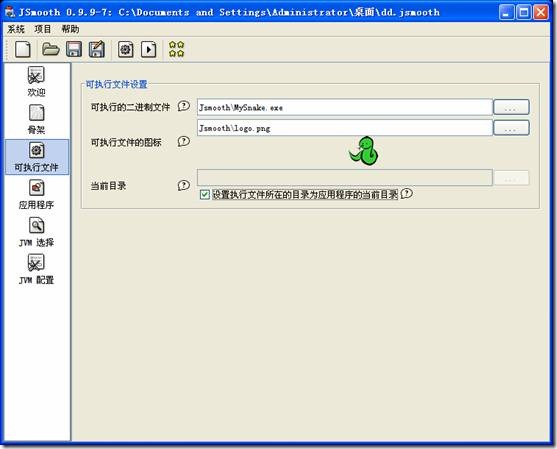557x449 pixels.
Task: Open the 应用程序 sidebar panel
Action: tap(36, 195)
